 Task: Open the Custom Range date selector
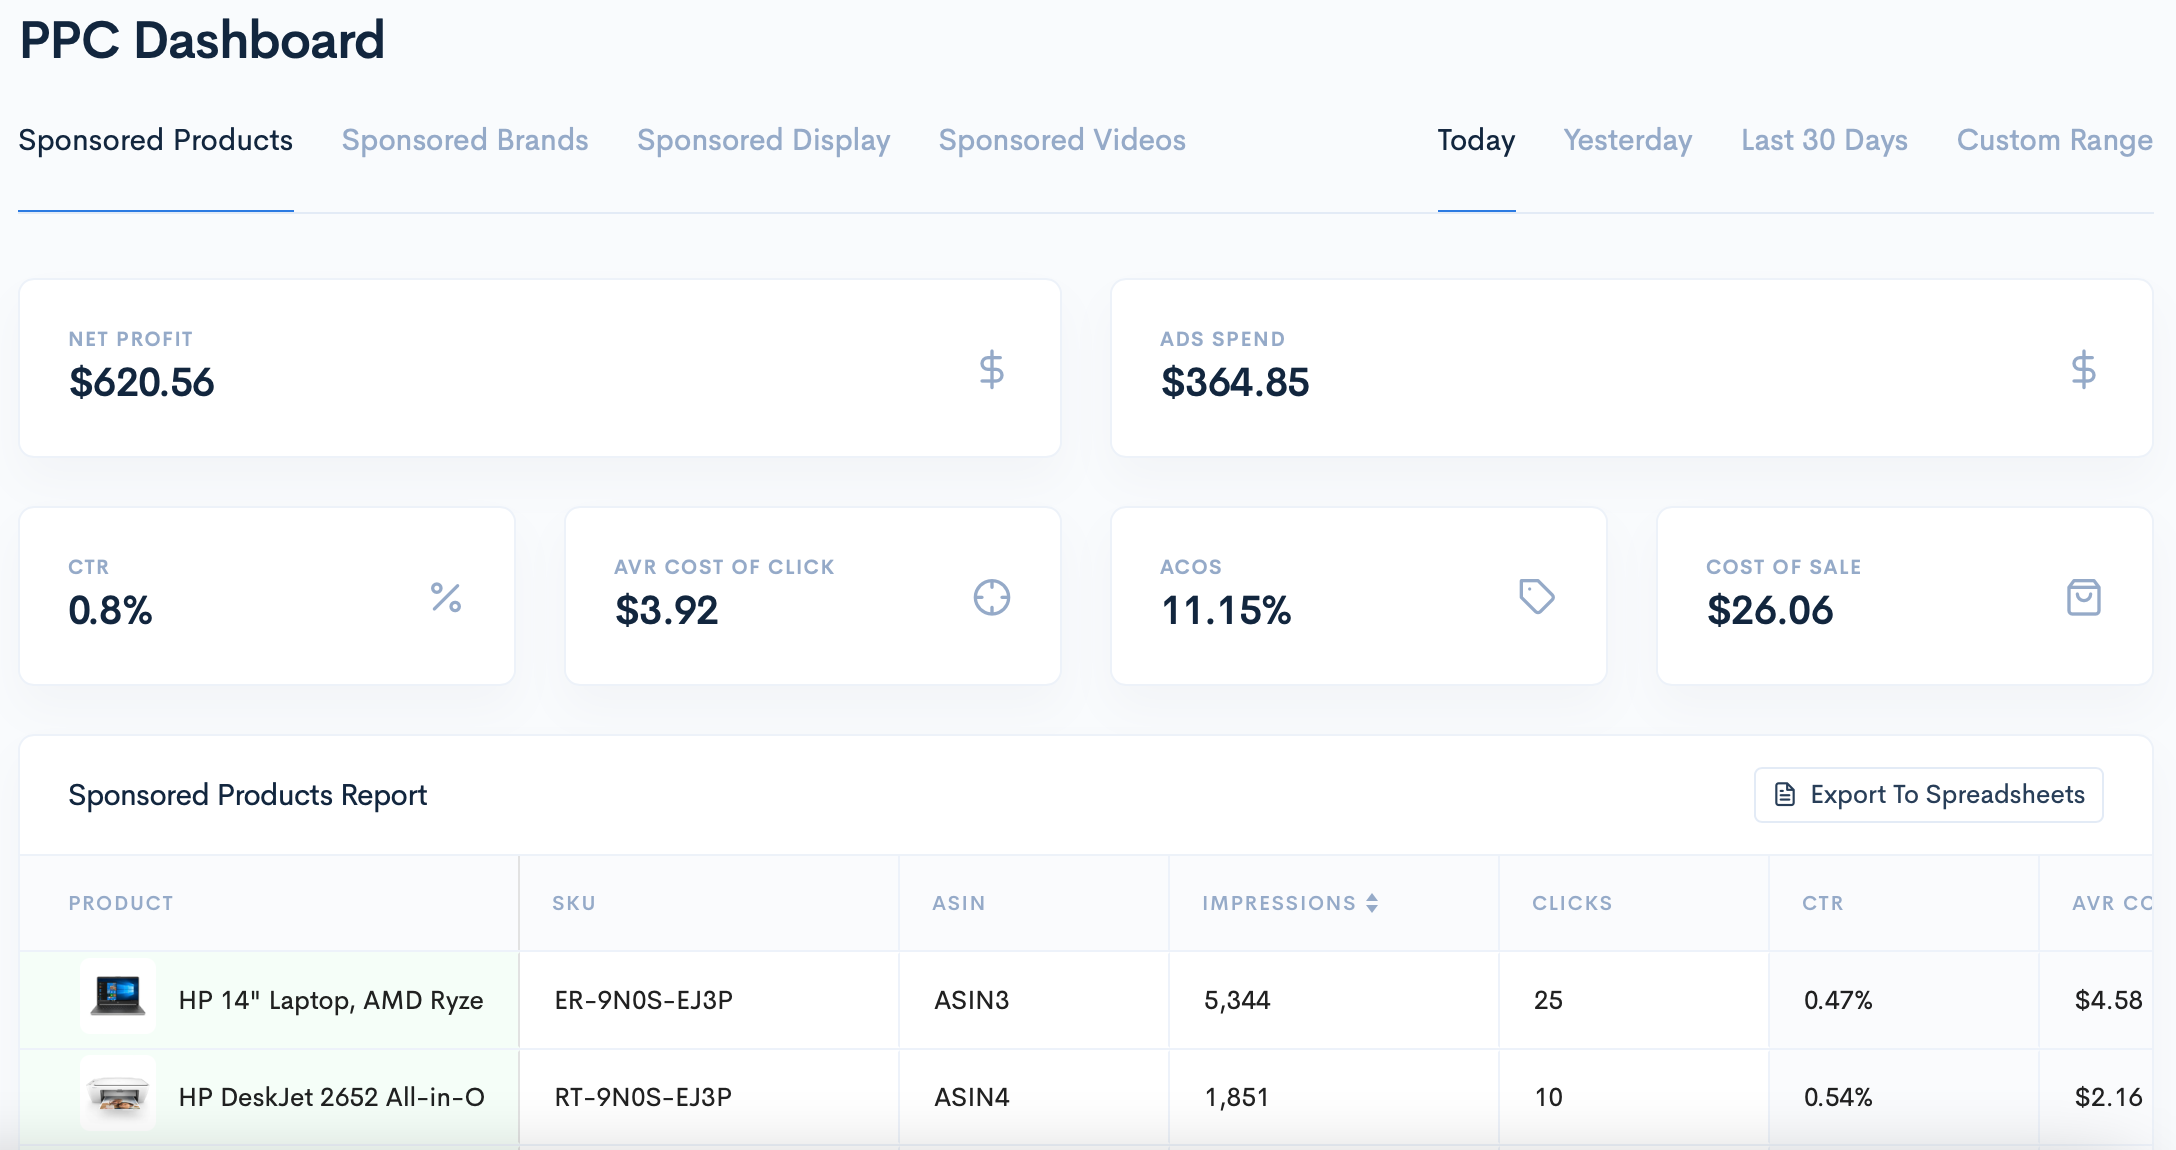(2054, 140)
